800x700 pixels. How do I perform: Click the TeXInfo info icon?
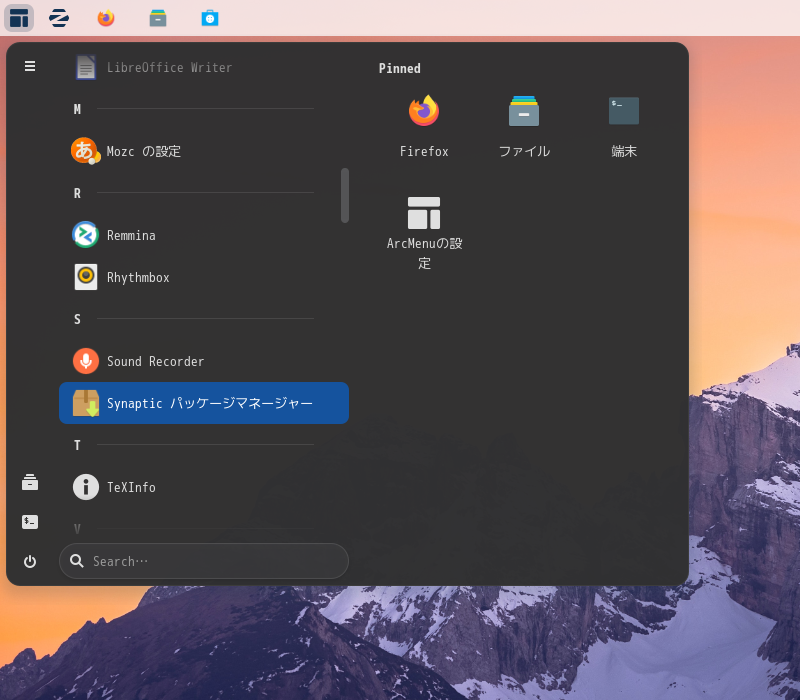pos(86,487)
